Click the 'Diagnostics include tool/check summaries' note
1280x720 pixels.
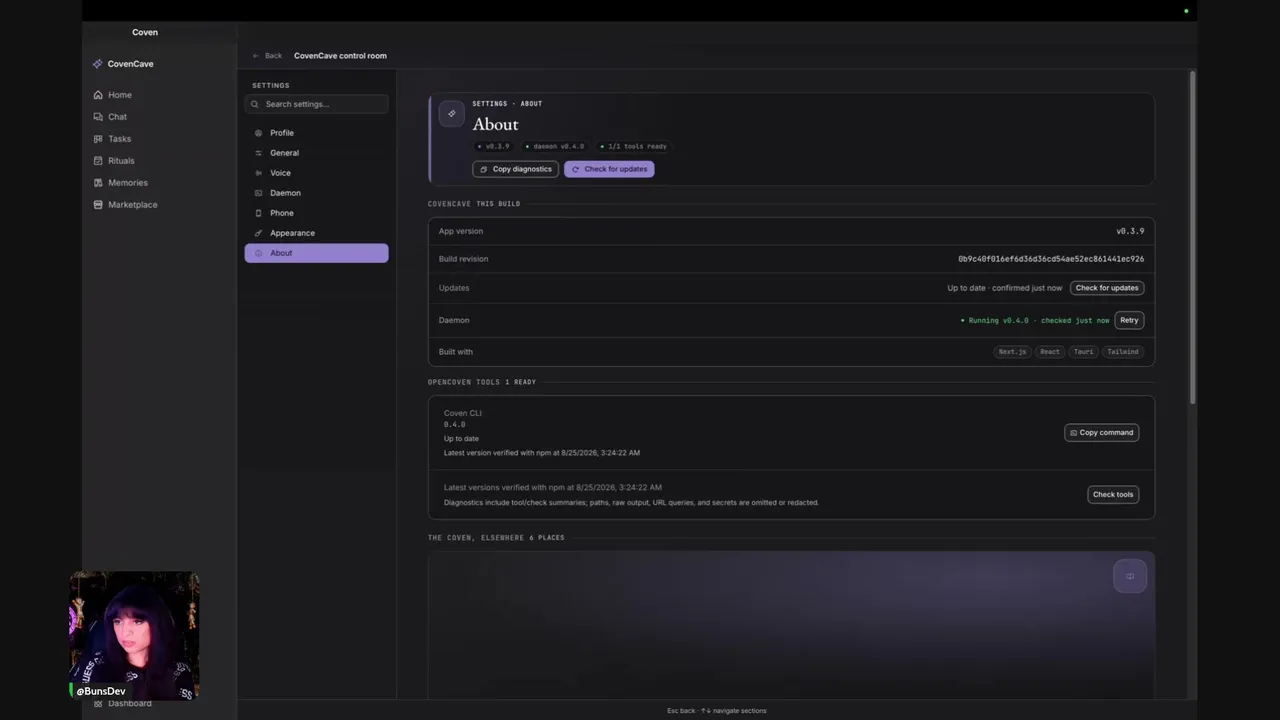click(631, 503)
